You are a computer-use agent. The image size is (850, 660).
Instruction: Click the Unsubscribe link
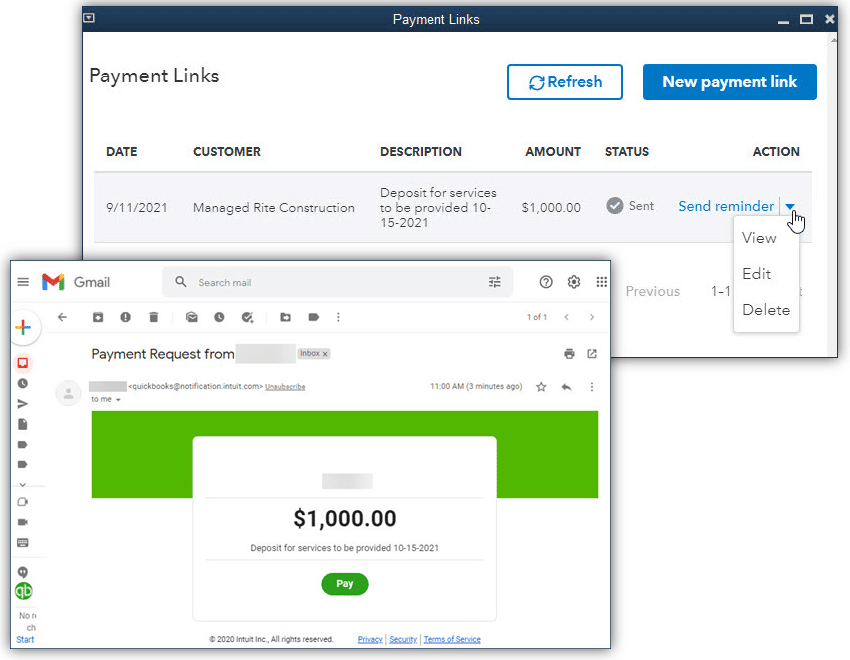(285, 387)
